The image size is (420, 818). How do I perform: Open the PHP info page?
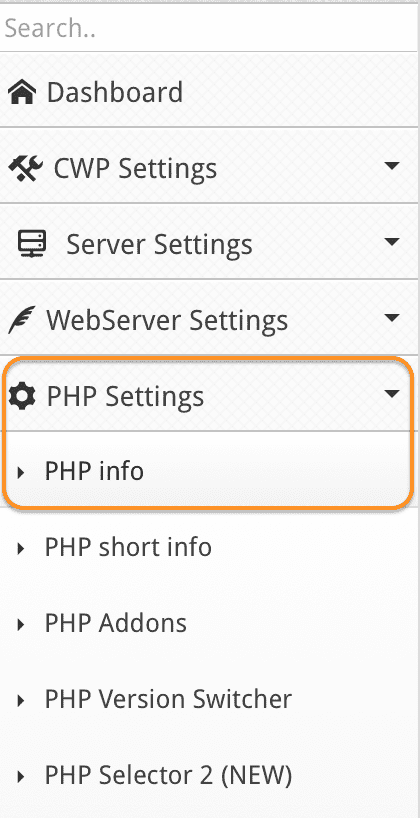click(94, 471)
